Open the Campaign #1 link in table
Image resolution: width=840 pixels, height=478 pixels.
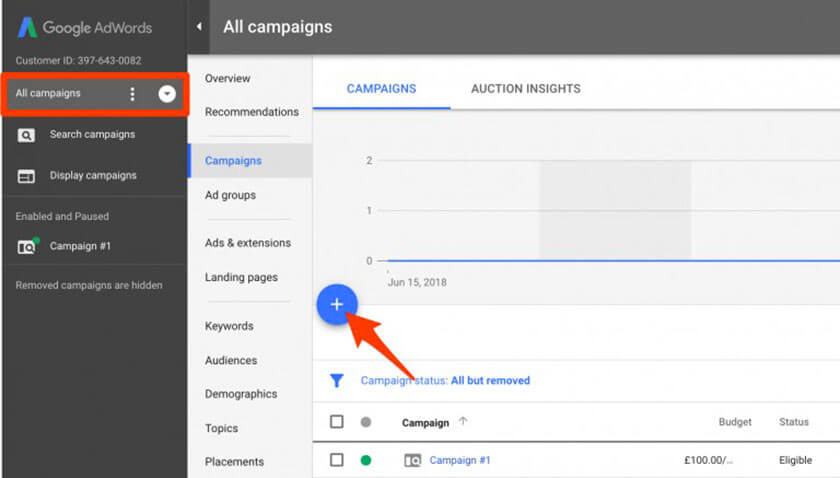point(460,460)
